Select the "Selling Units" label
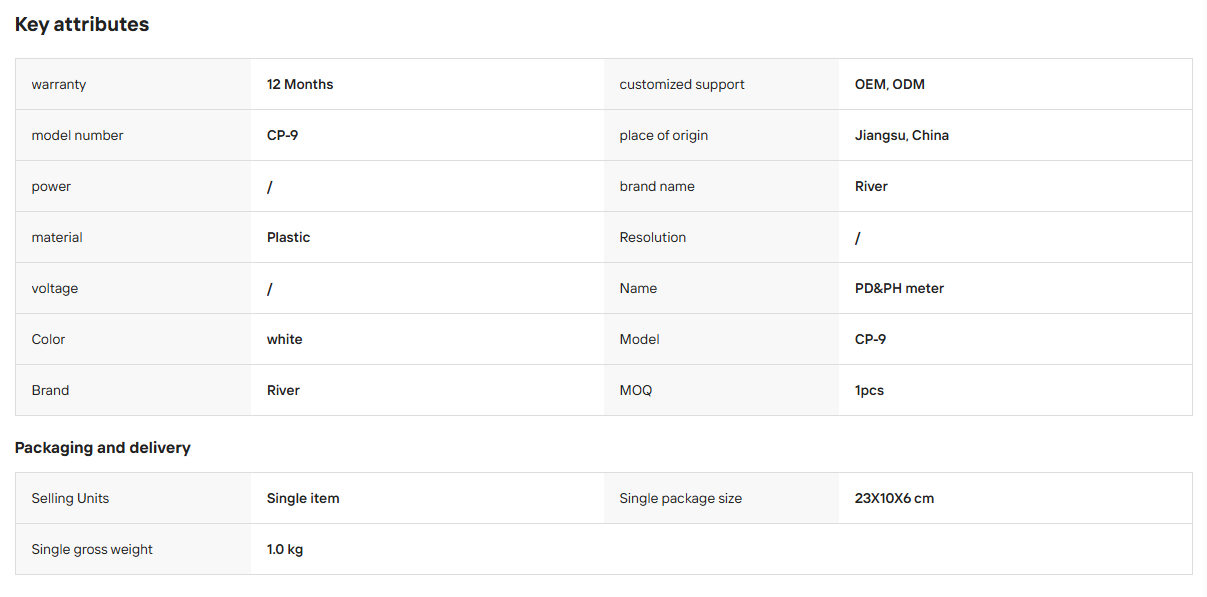 [70, 499]
